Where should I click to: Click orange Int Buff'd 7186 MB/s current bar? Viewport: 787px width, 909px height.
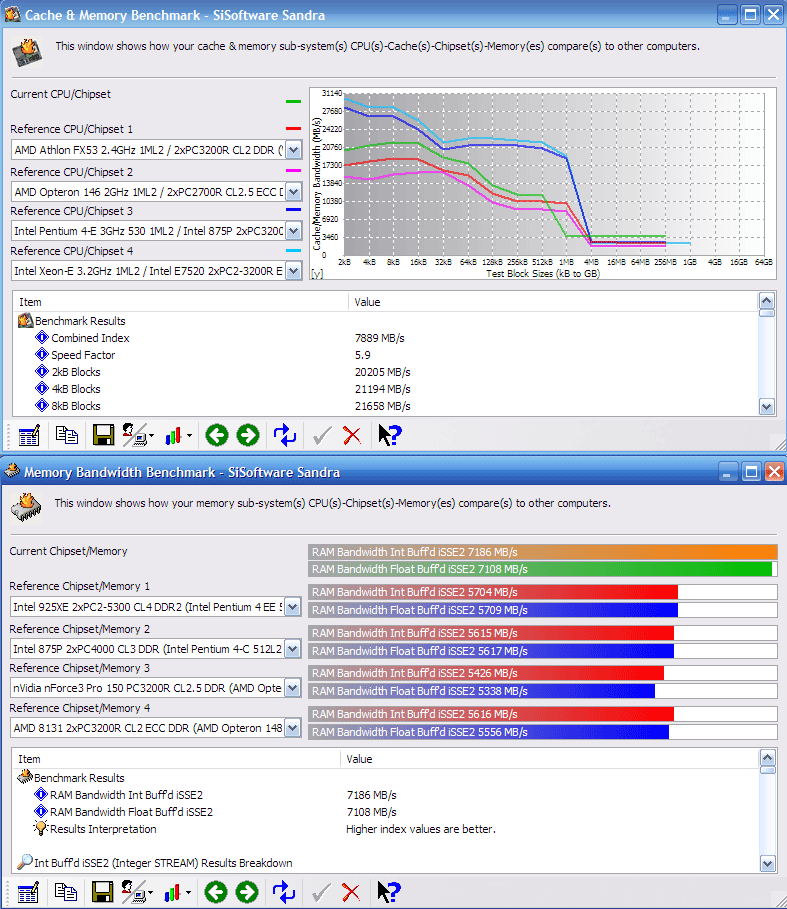tap(542, 552)
